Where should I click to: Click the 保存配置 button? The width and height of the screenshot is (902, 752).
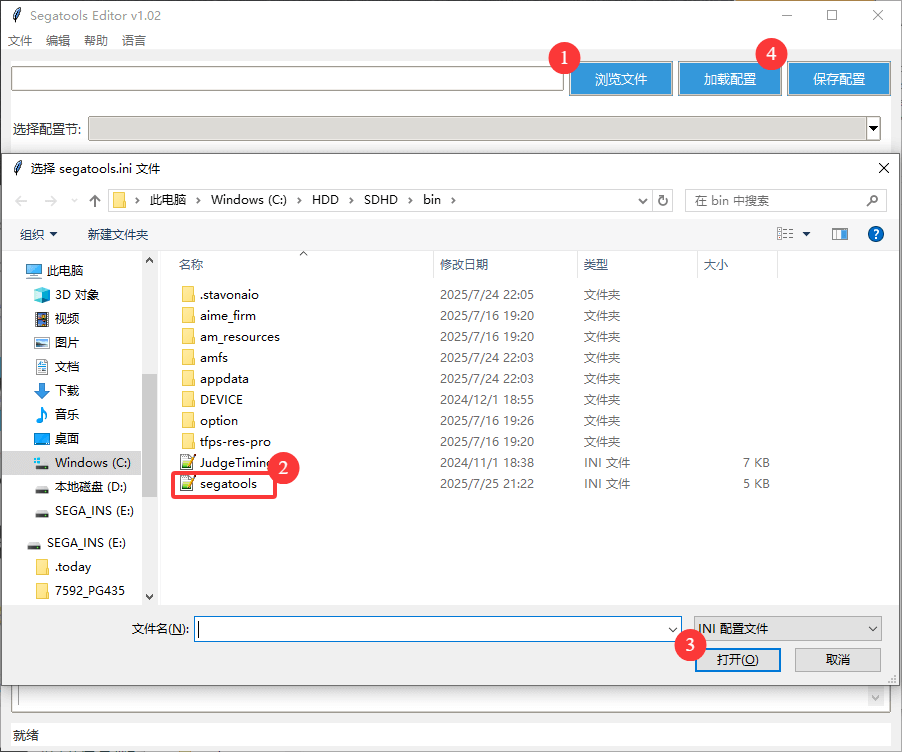pyautogui.click(x=839, y=79)
